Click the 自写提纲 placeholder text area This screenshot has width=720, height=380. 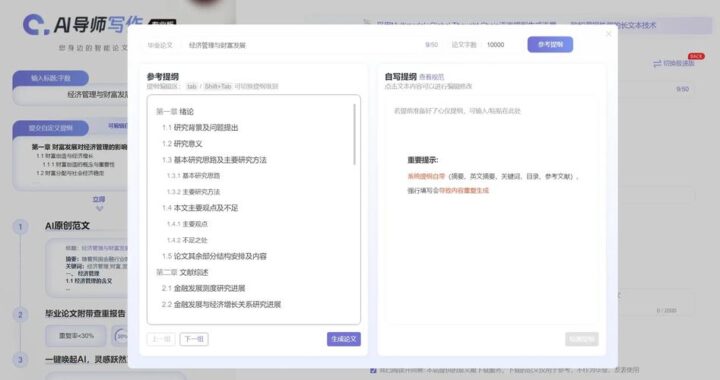(x=457, y=111)
